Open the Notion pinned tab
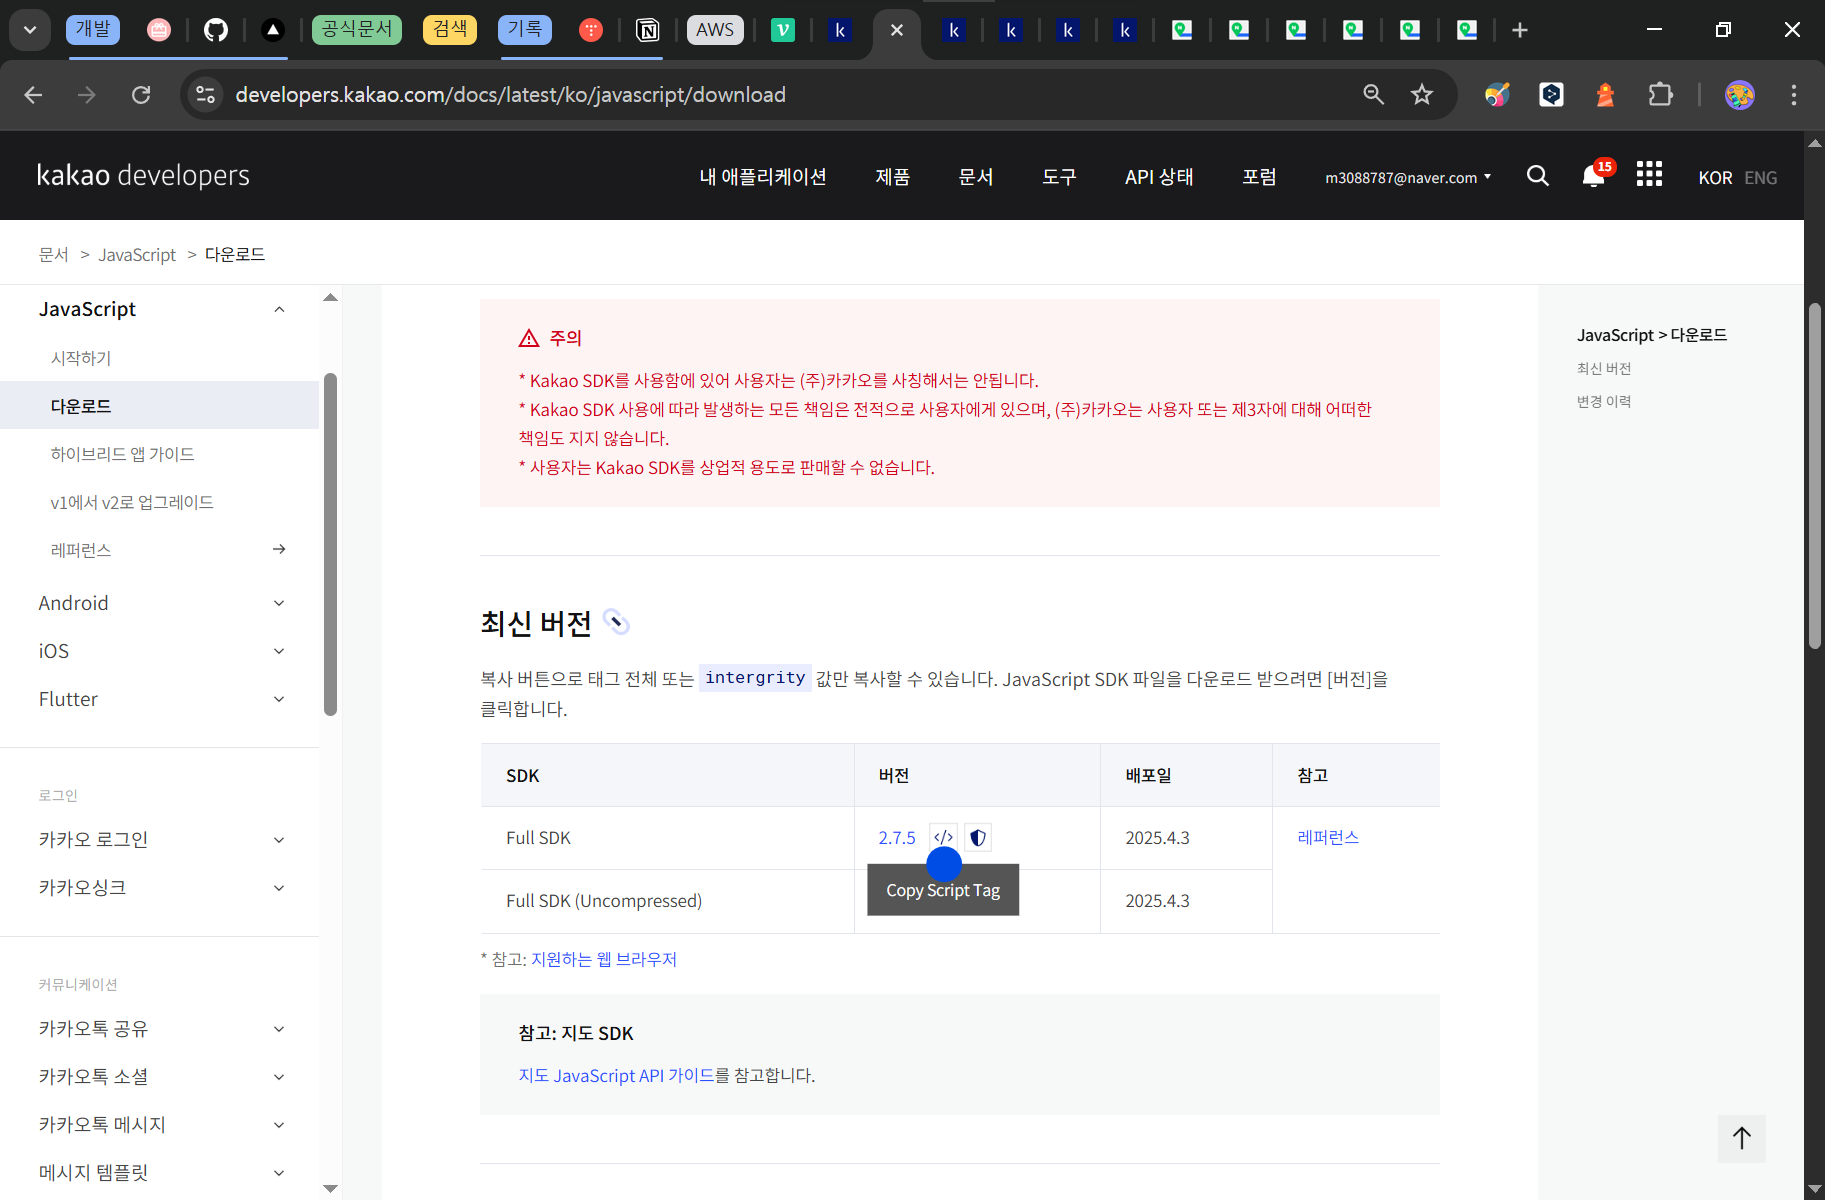The height and width of the screenshot is (1200, 1825). tap(648, 30)
